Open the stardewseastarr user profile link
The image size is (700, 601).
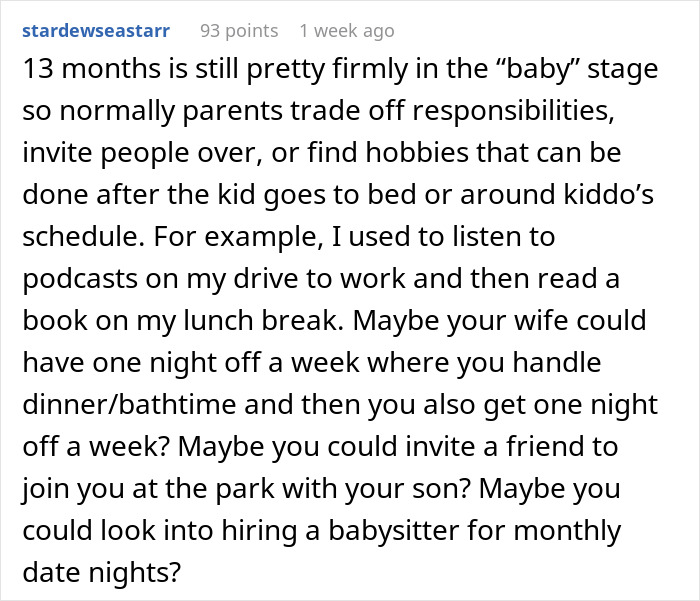[95, 31]
